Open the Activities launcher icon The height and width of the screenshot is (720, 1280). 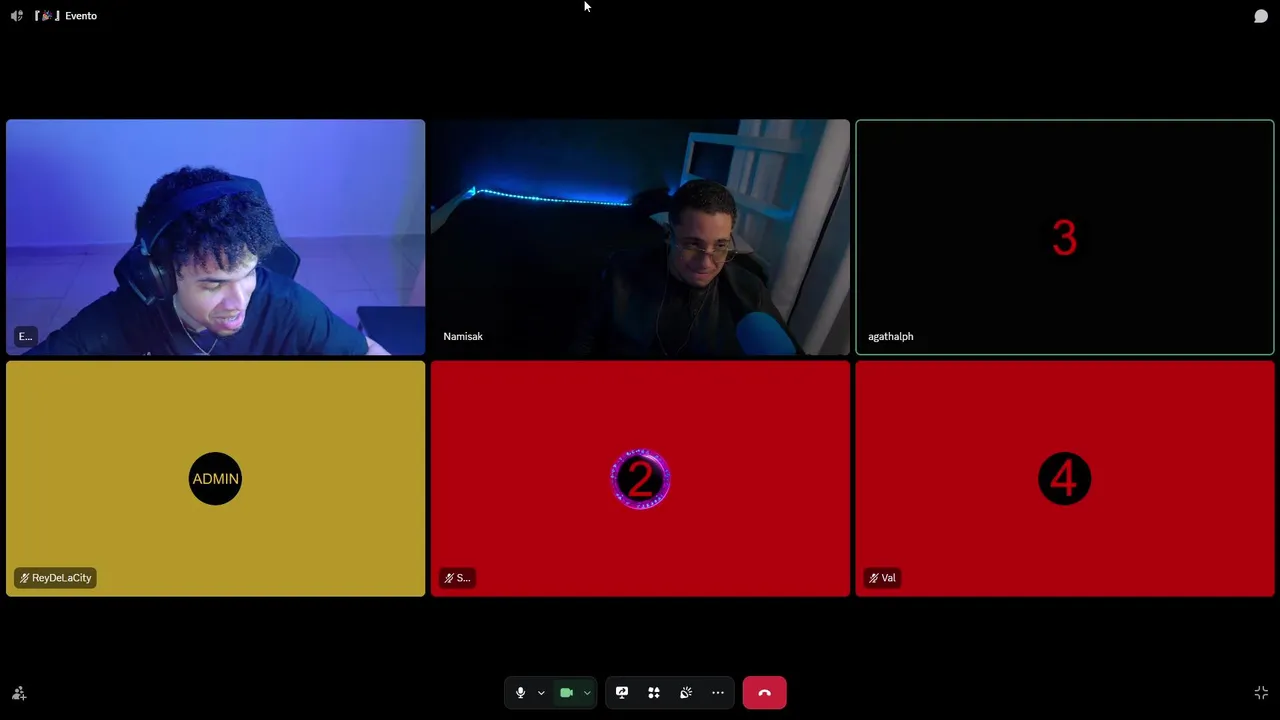tap(654, 693)
